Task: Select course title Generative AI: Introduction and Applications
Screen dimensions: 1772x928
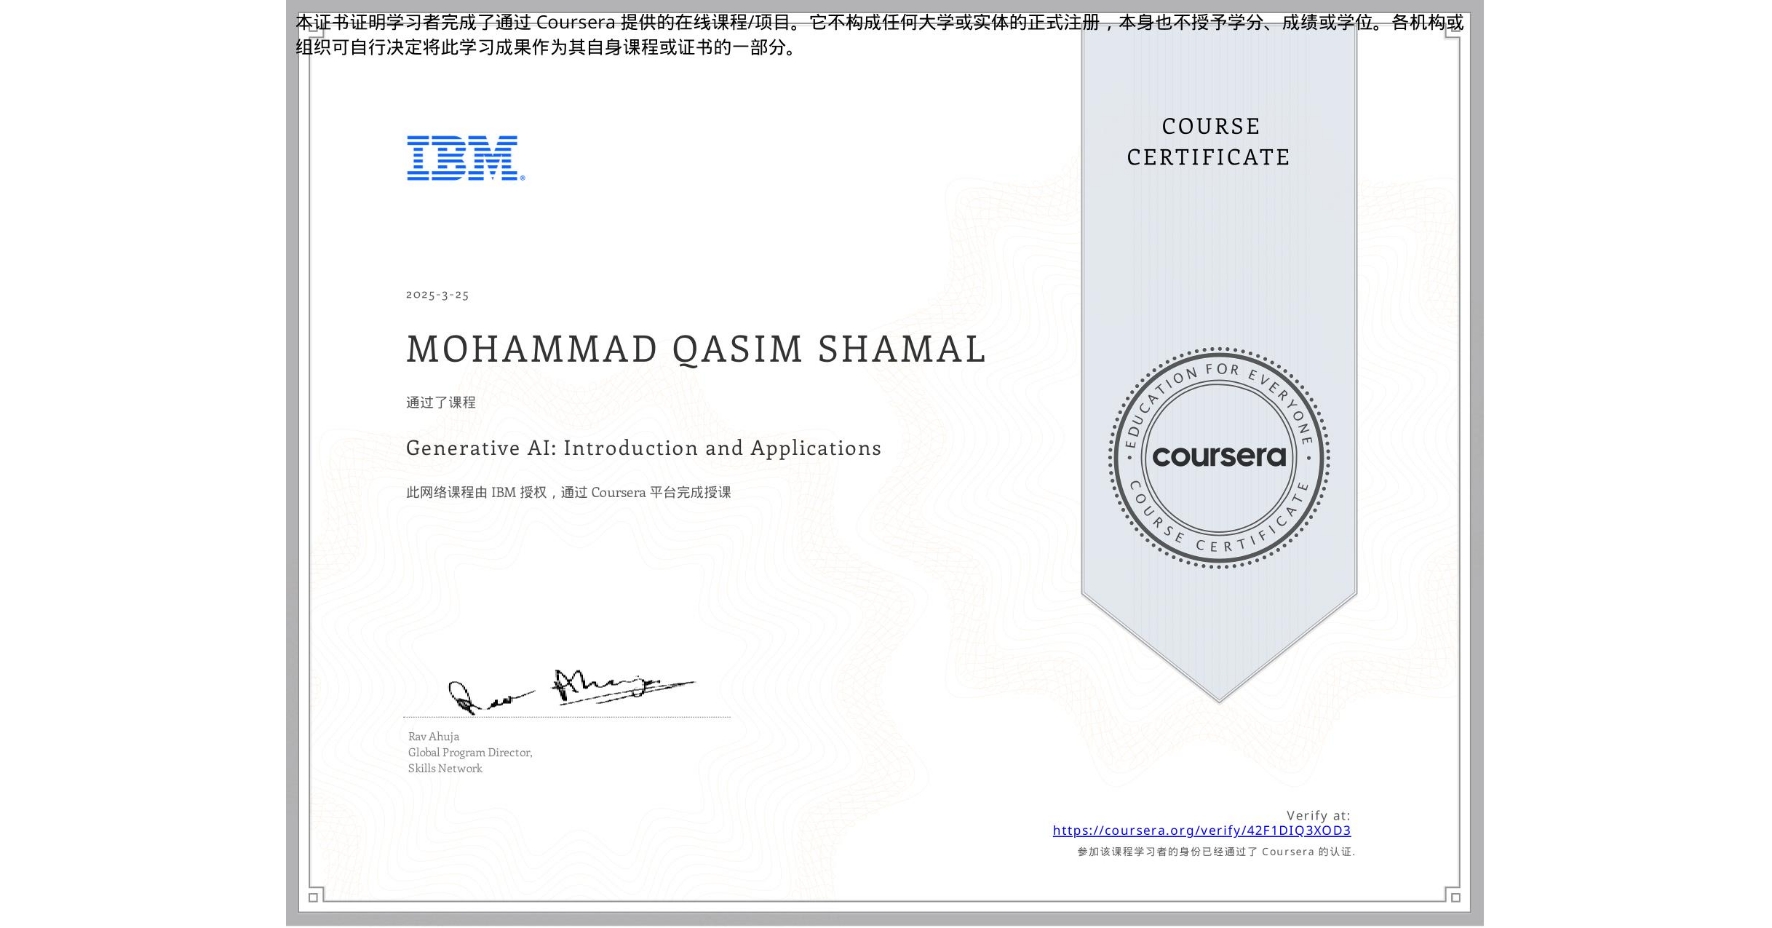Action: click(643, 448)
